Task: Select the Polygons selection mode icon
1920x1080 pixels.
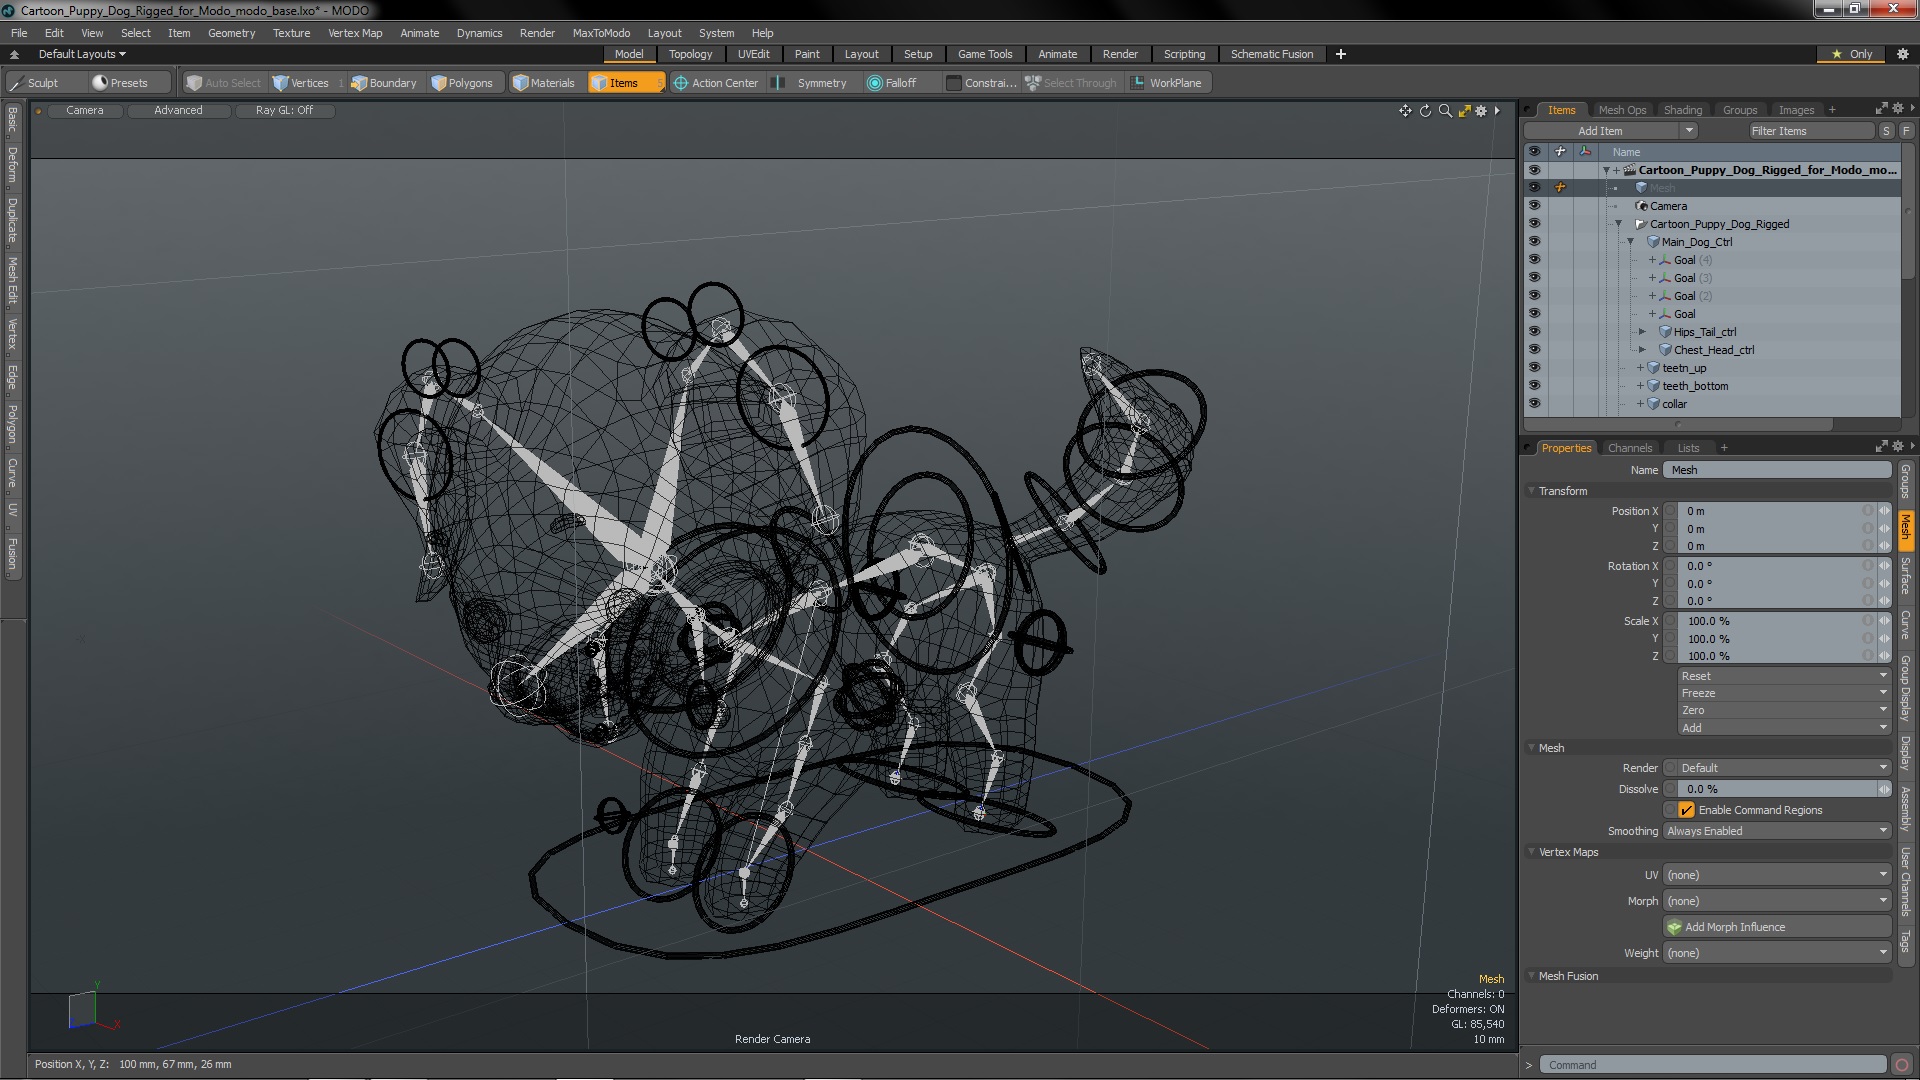Action: (x=439, y=83)
